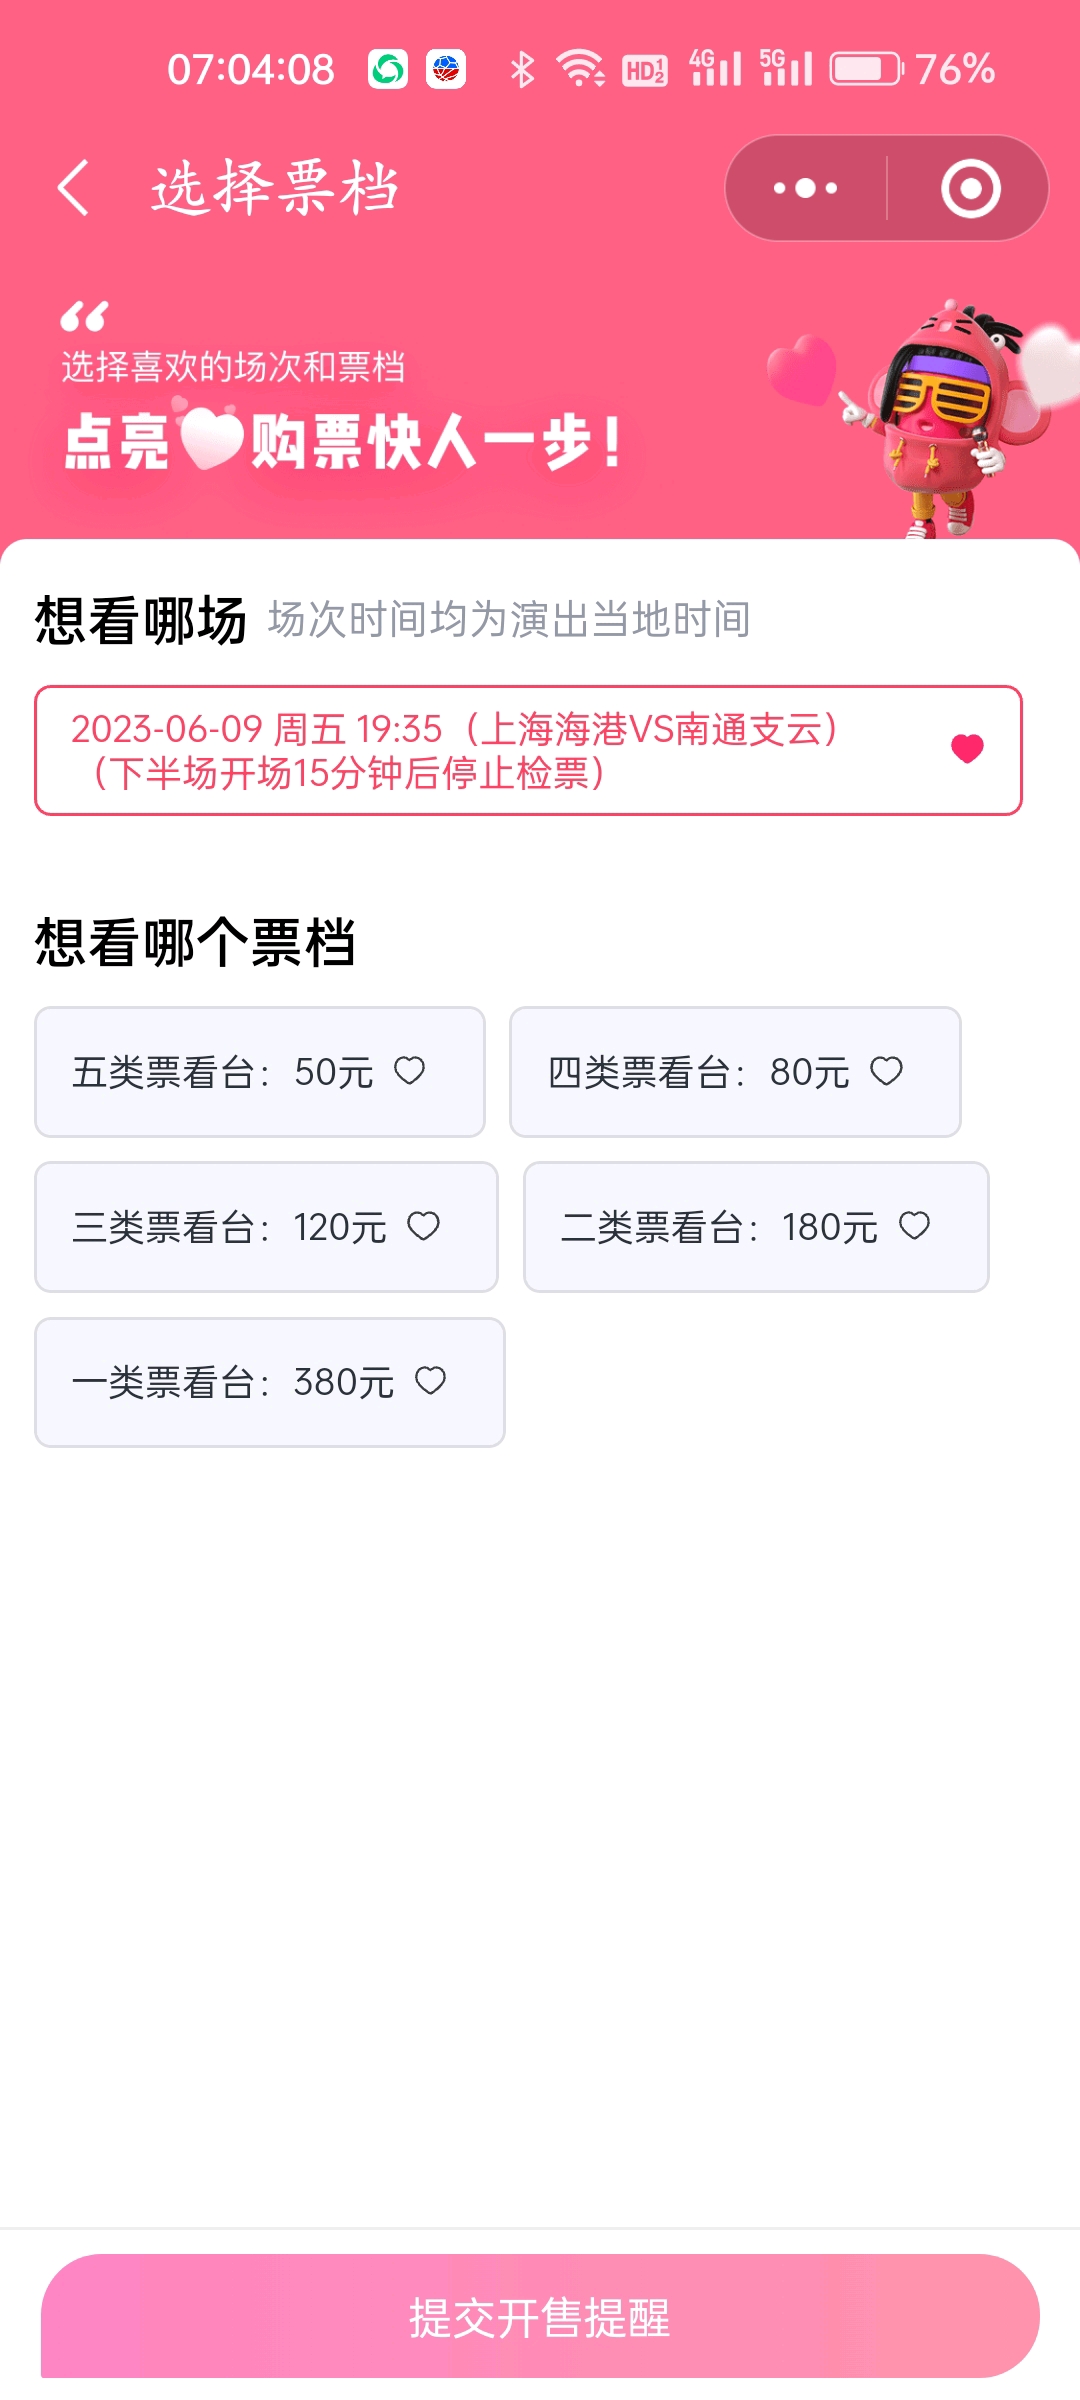
Task: Tap the red app notification icon
Action: pos(446,70)
